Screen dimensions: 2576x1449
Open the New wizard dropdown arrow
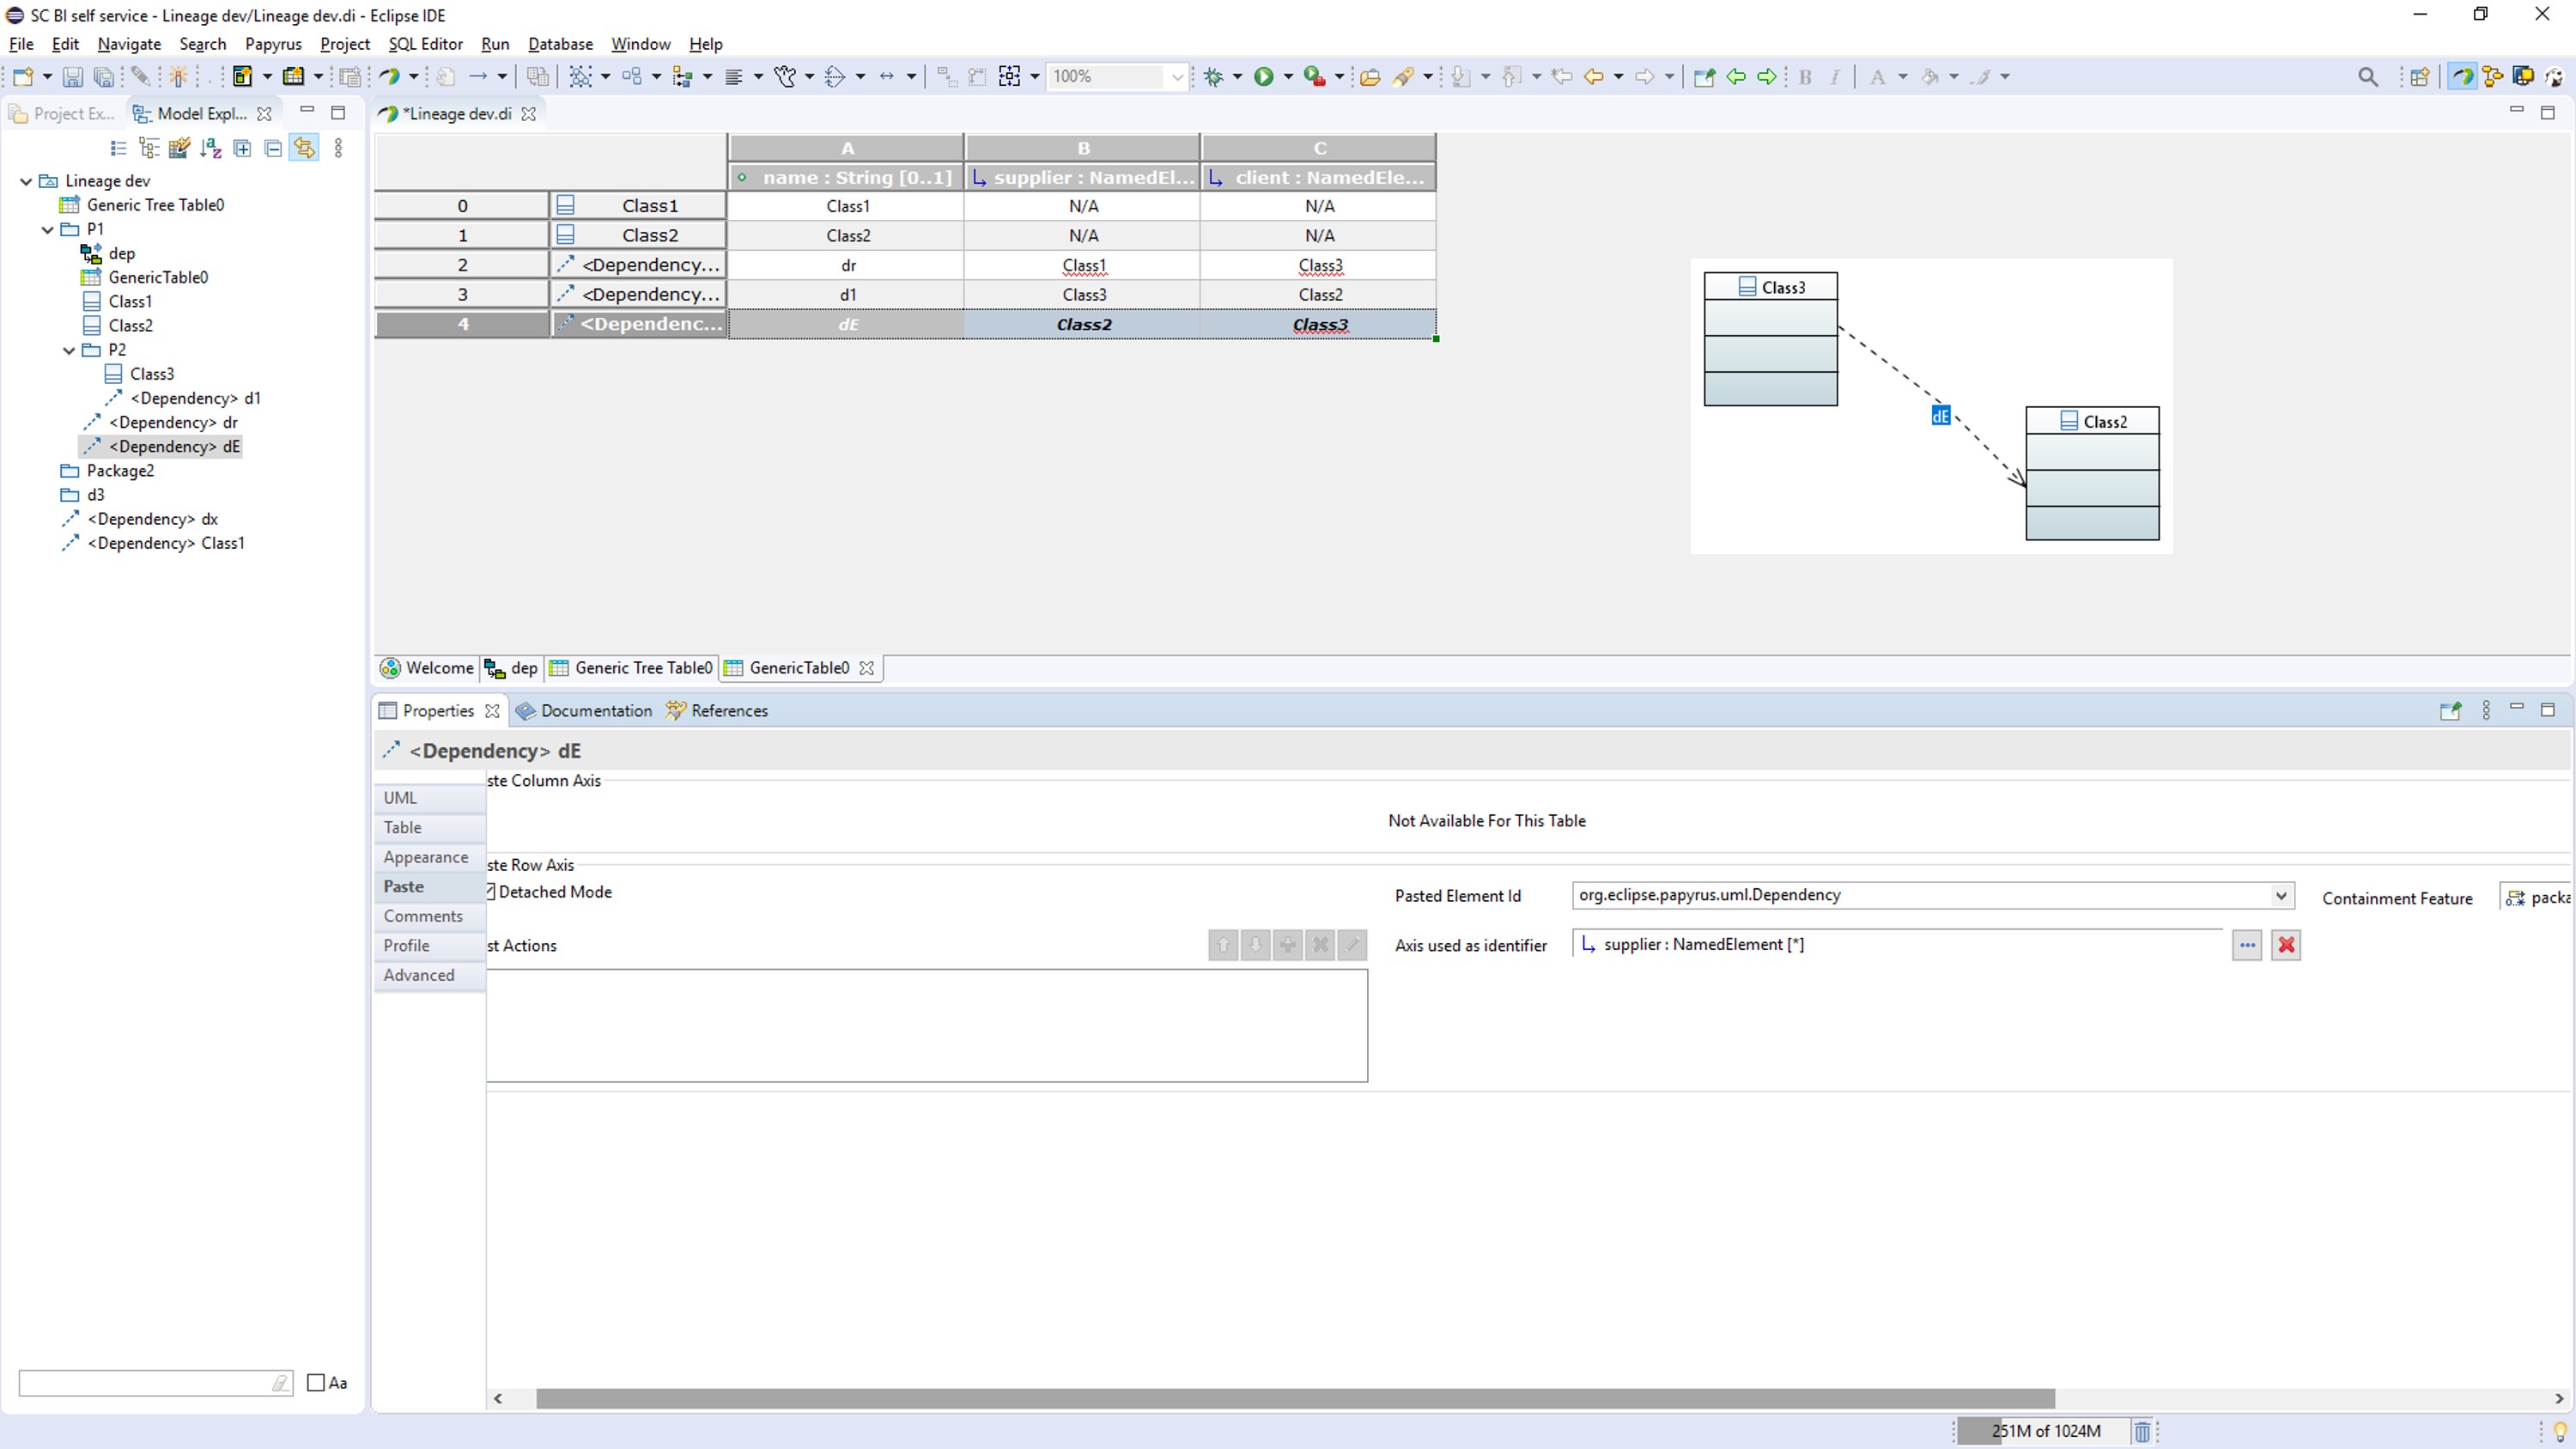(x=47, y=76)
